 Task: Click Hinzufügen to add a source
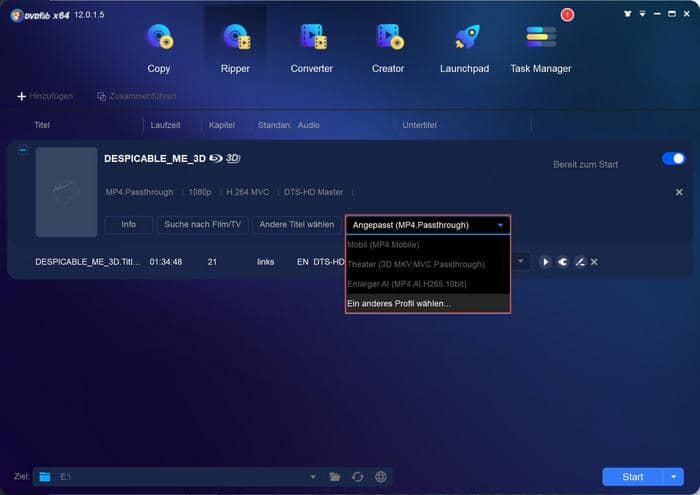coord(45,96)
